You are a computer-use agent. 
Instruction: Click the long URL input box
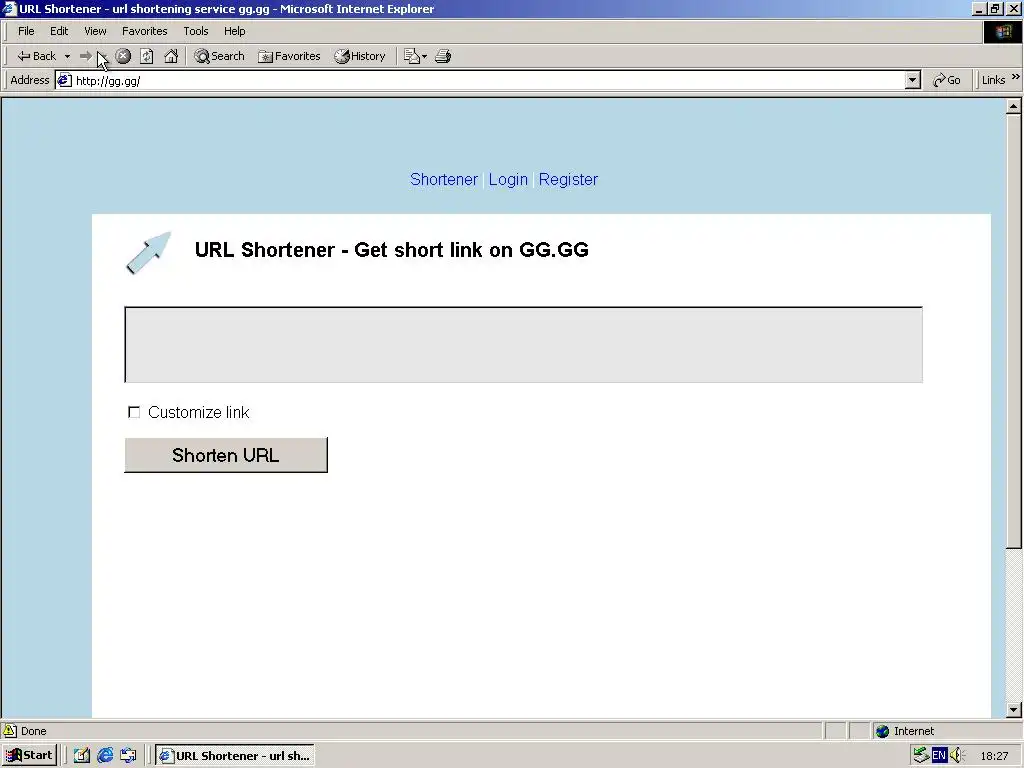tap(523, 345)
